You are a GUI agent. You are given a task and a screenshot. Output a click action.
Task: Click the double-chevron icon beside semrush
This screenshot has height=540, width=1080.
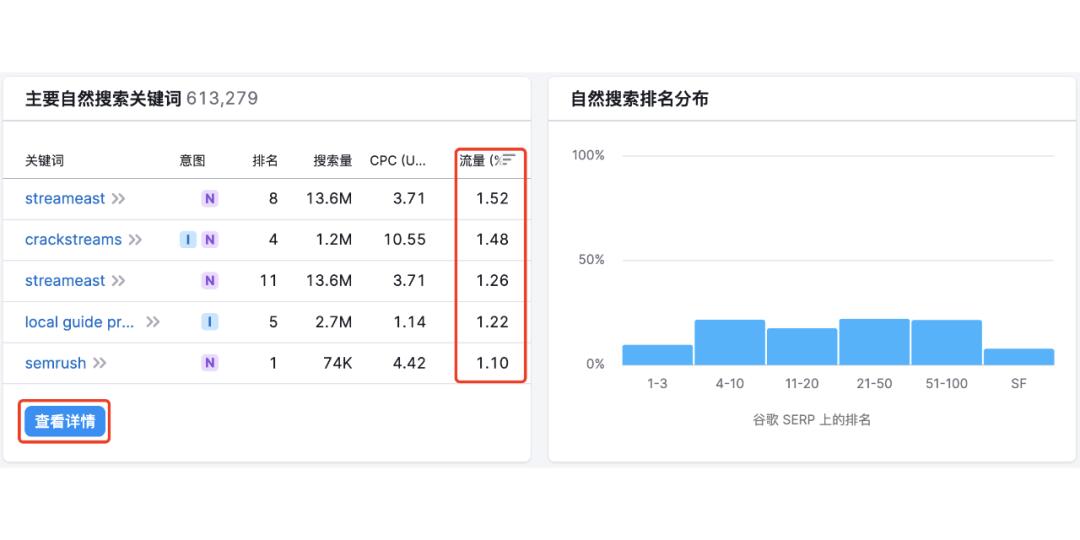pos(100,363)
